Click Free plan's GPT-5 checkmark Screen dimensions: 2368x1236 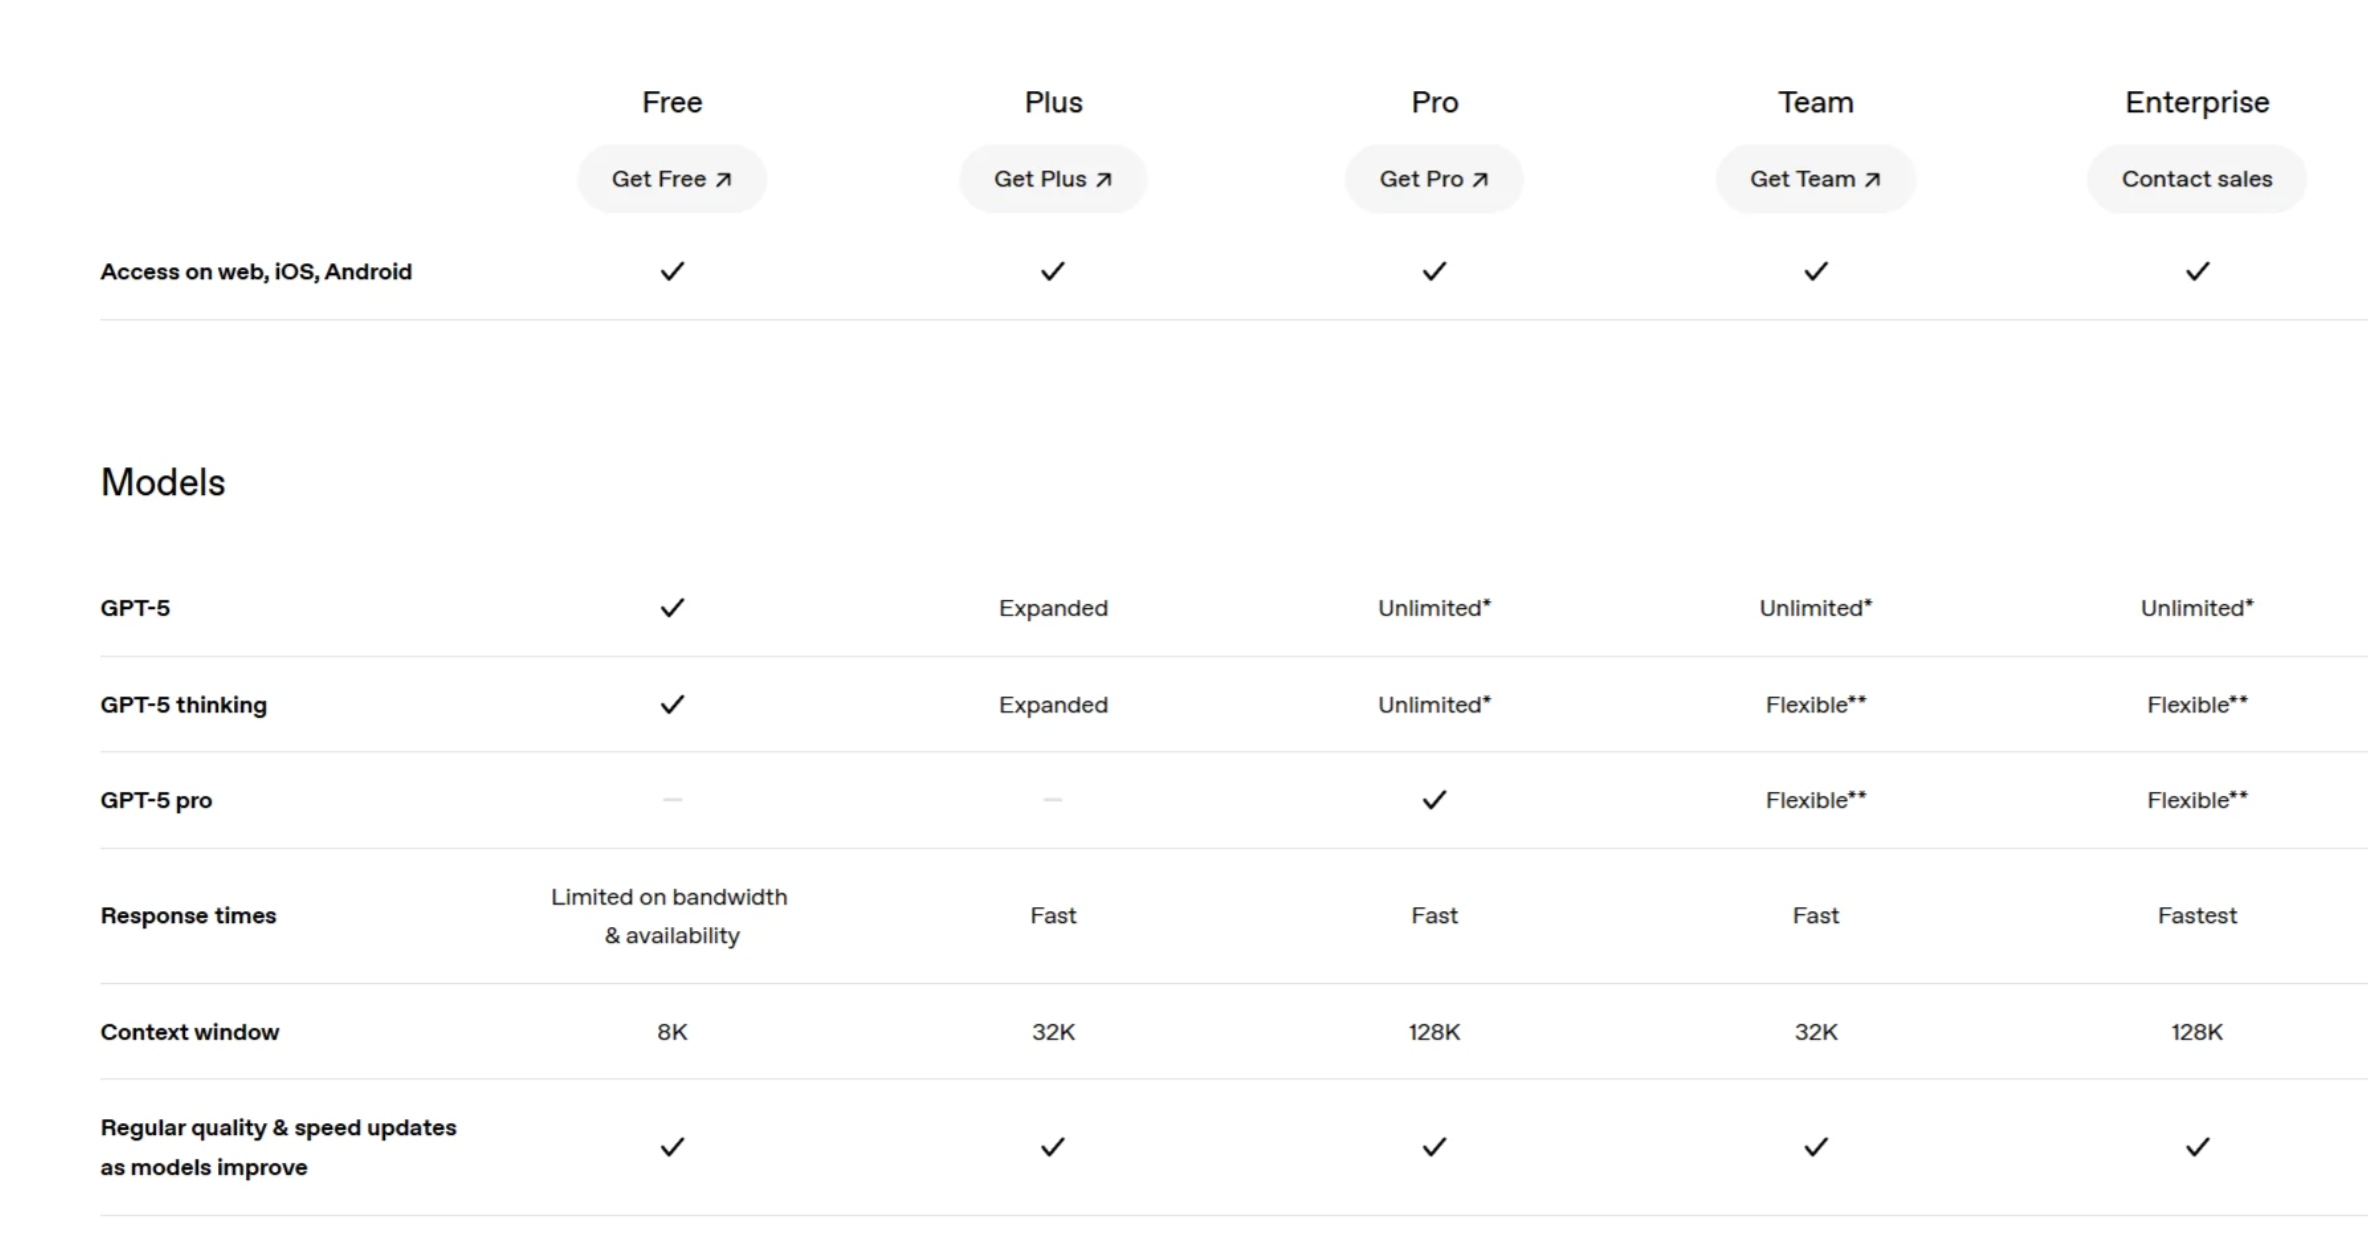click(672, 608)
